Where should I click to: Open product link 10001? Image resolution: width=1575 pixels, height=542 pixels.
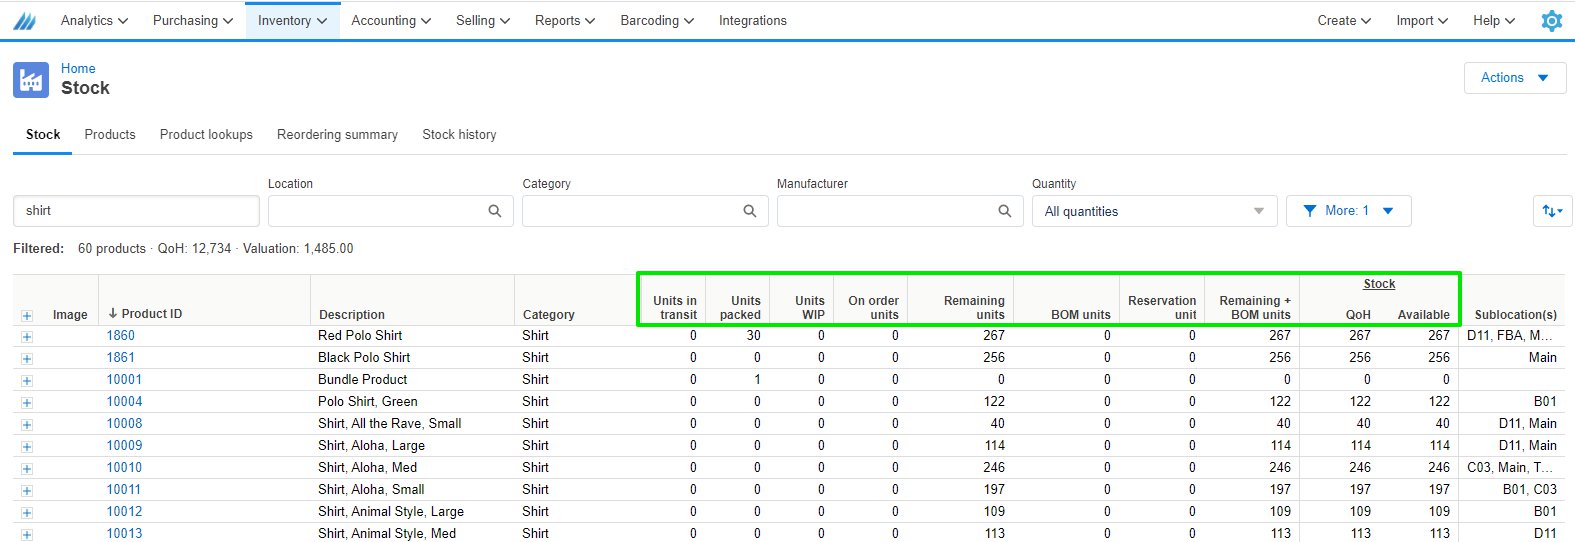pos(125,379)
